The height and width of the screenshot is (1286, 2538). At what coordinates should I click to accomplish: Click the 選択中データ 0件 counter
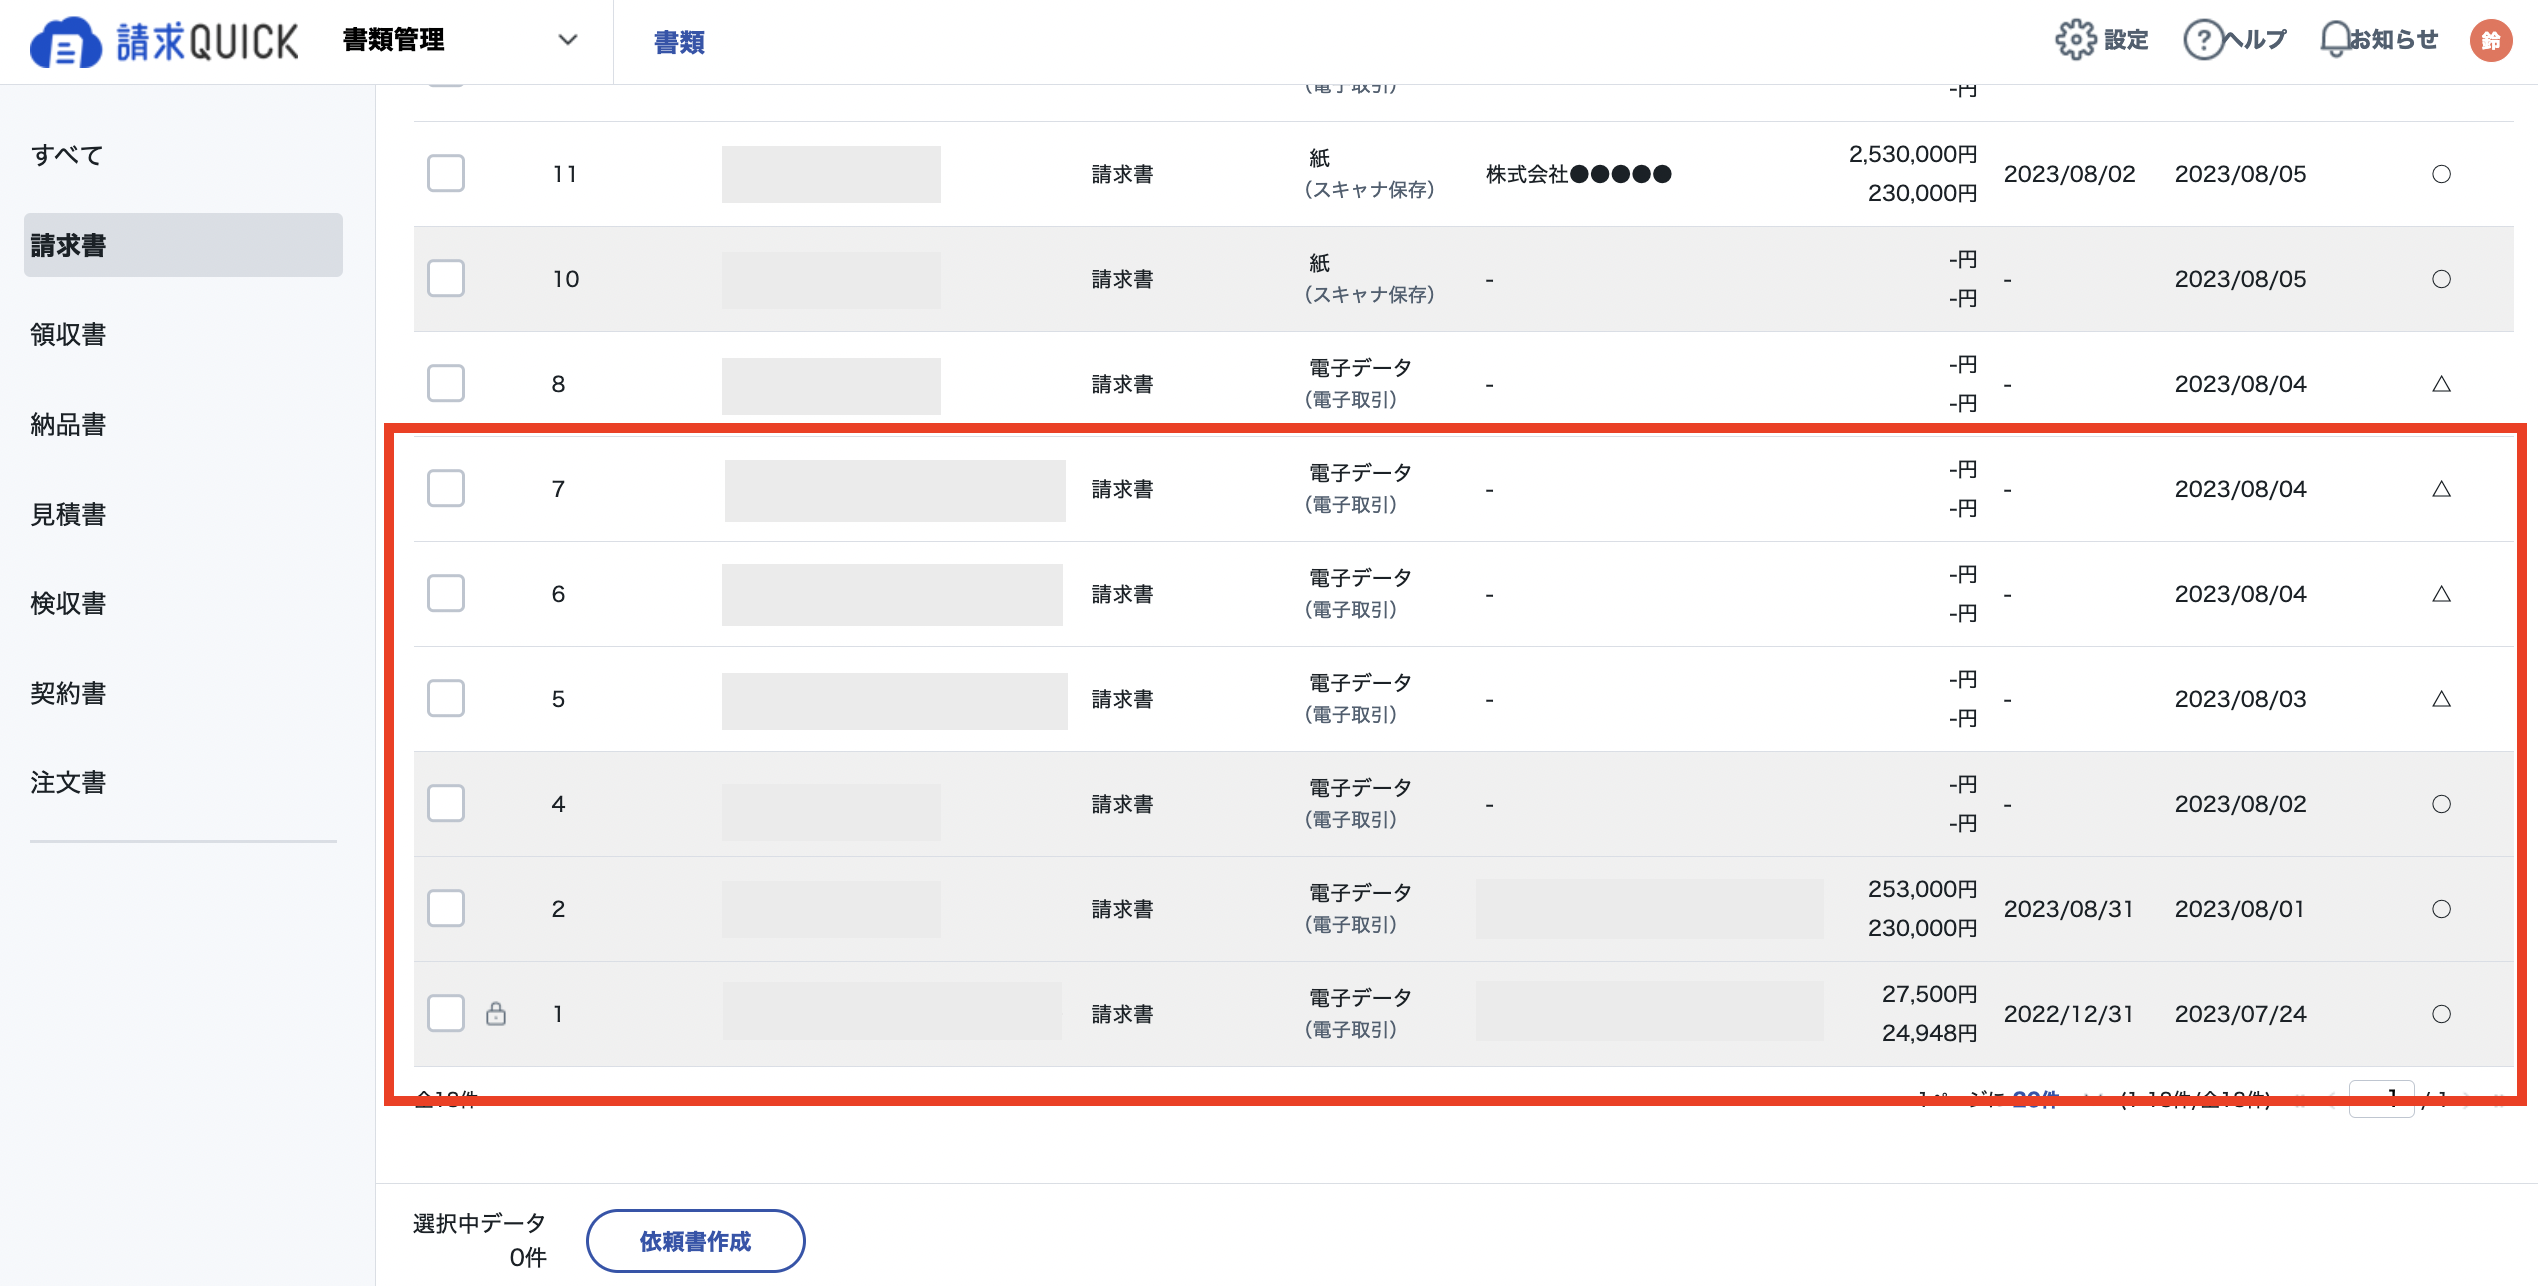point(480,1240)
